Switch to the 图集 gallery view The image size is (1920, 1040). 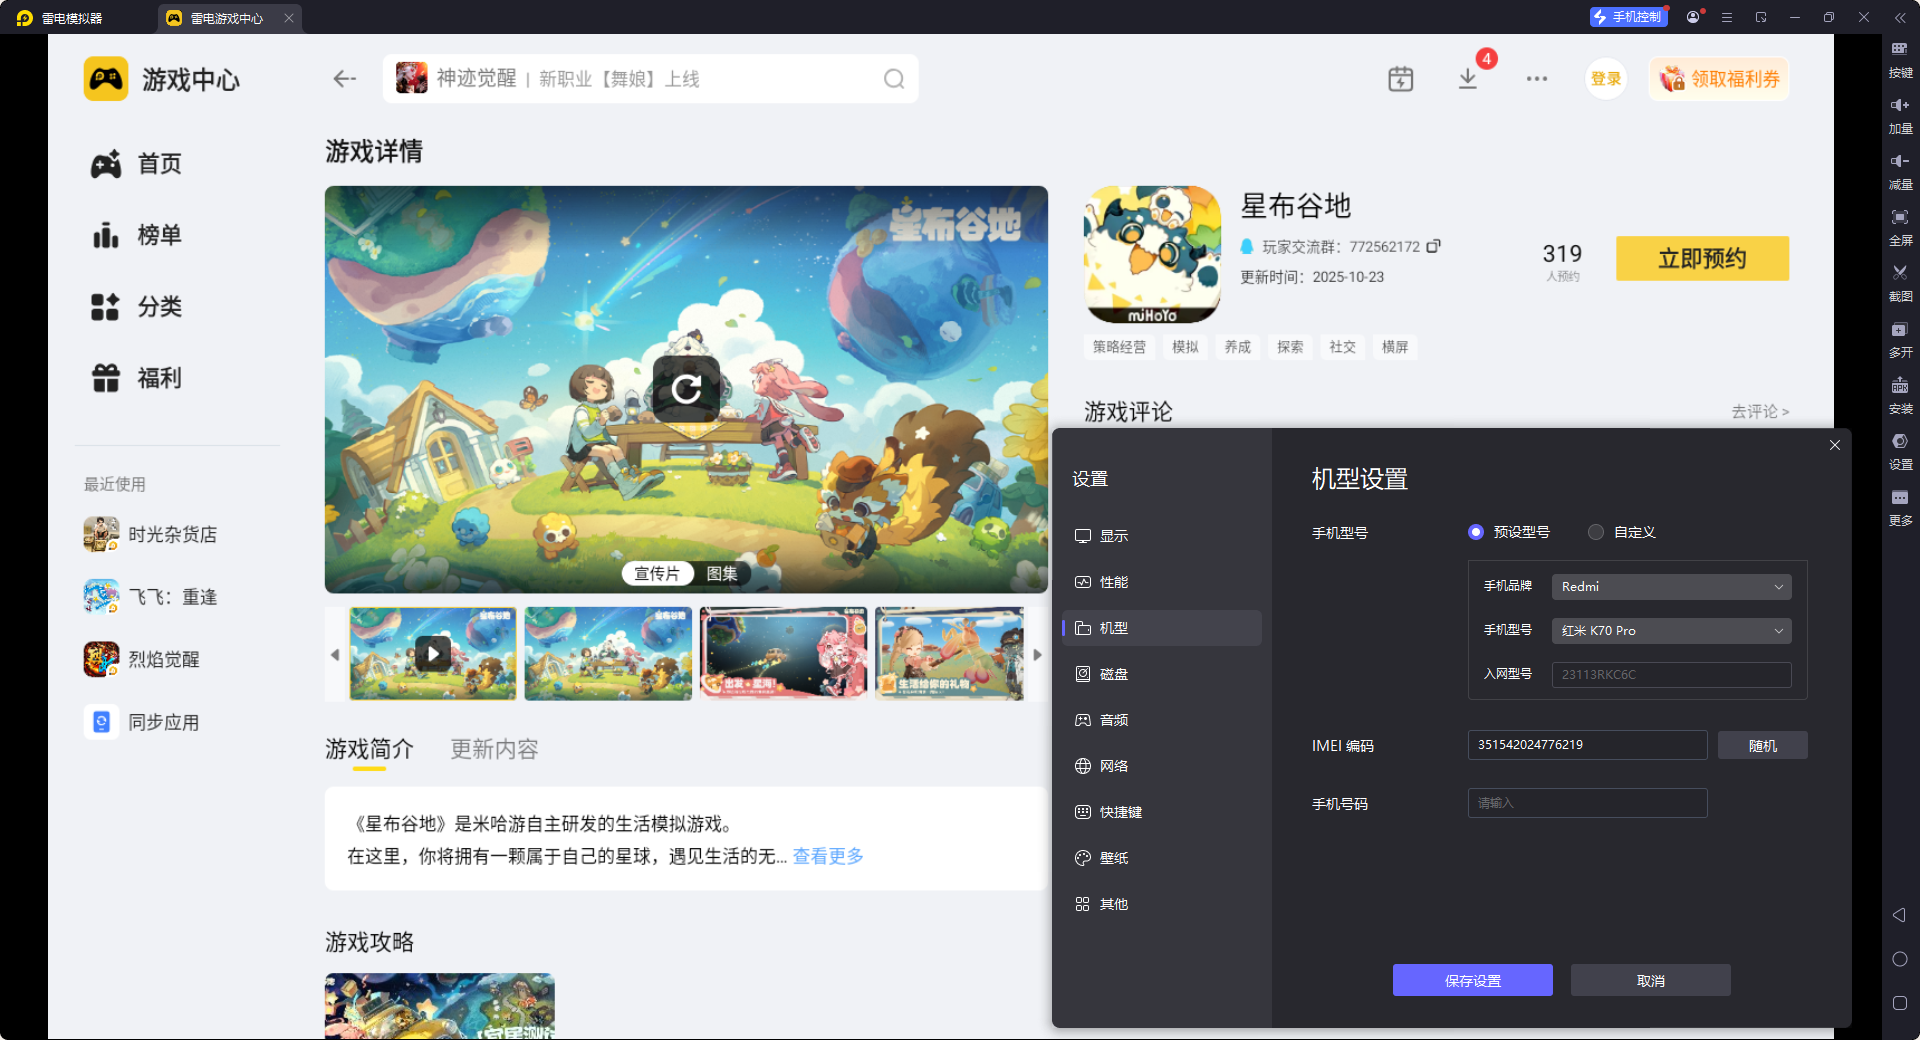coord(722,573)
